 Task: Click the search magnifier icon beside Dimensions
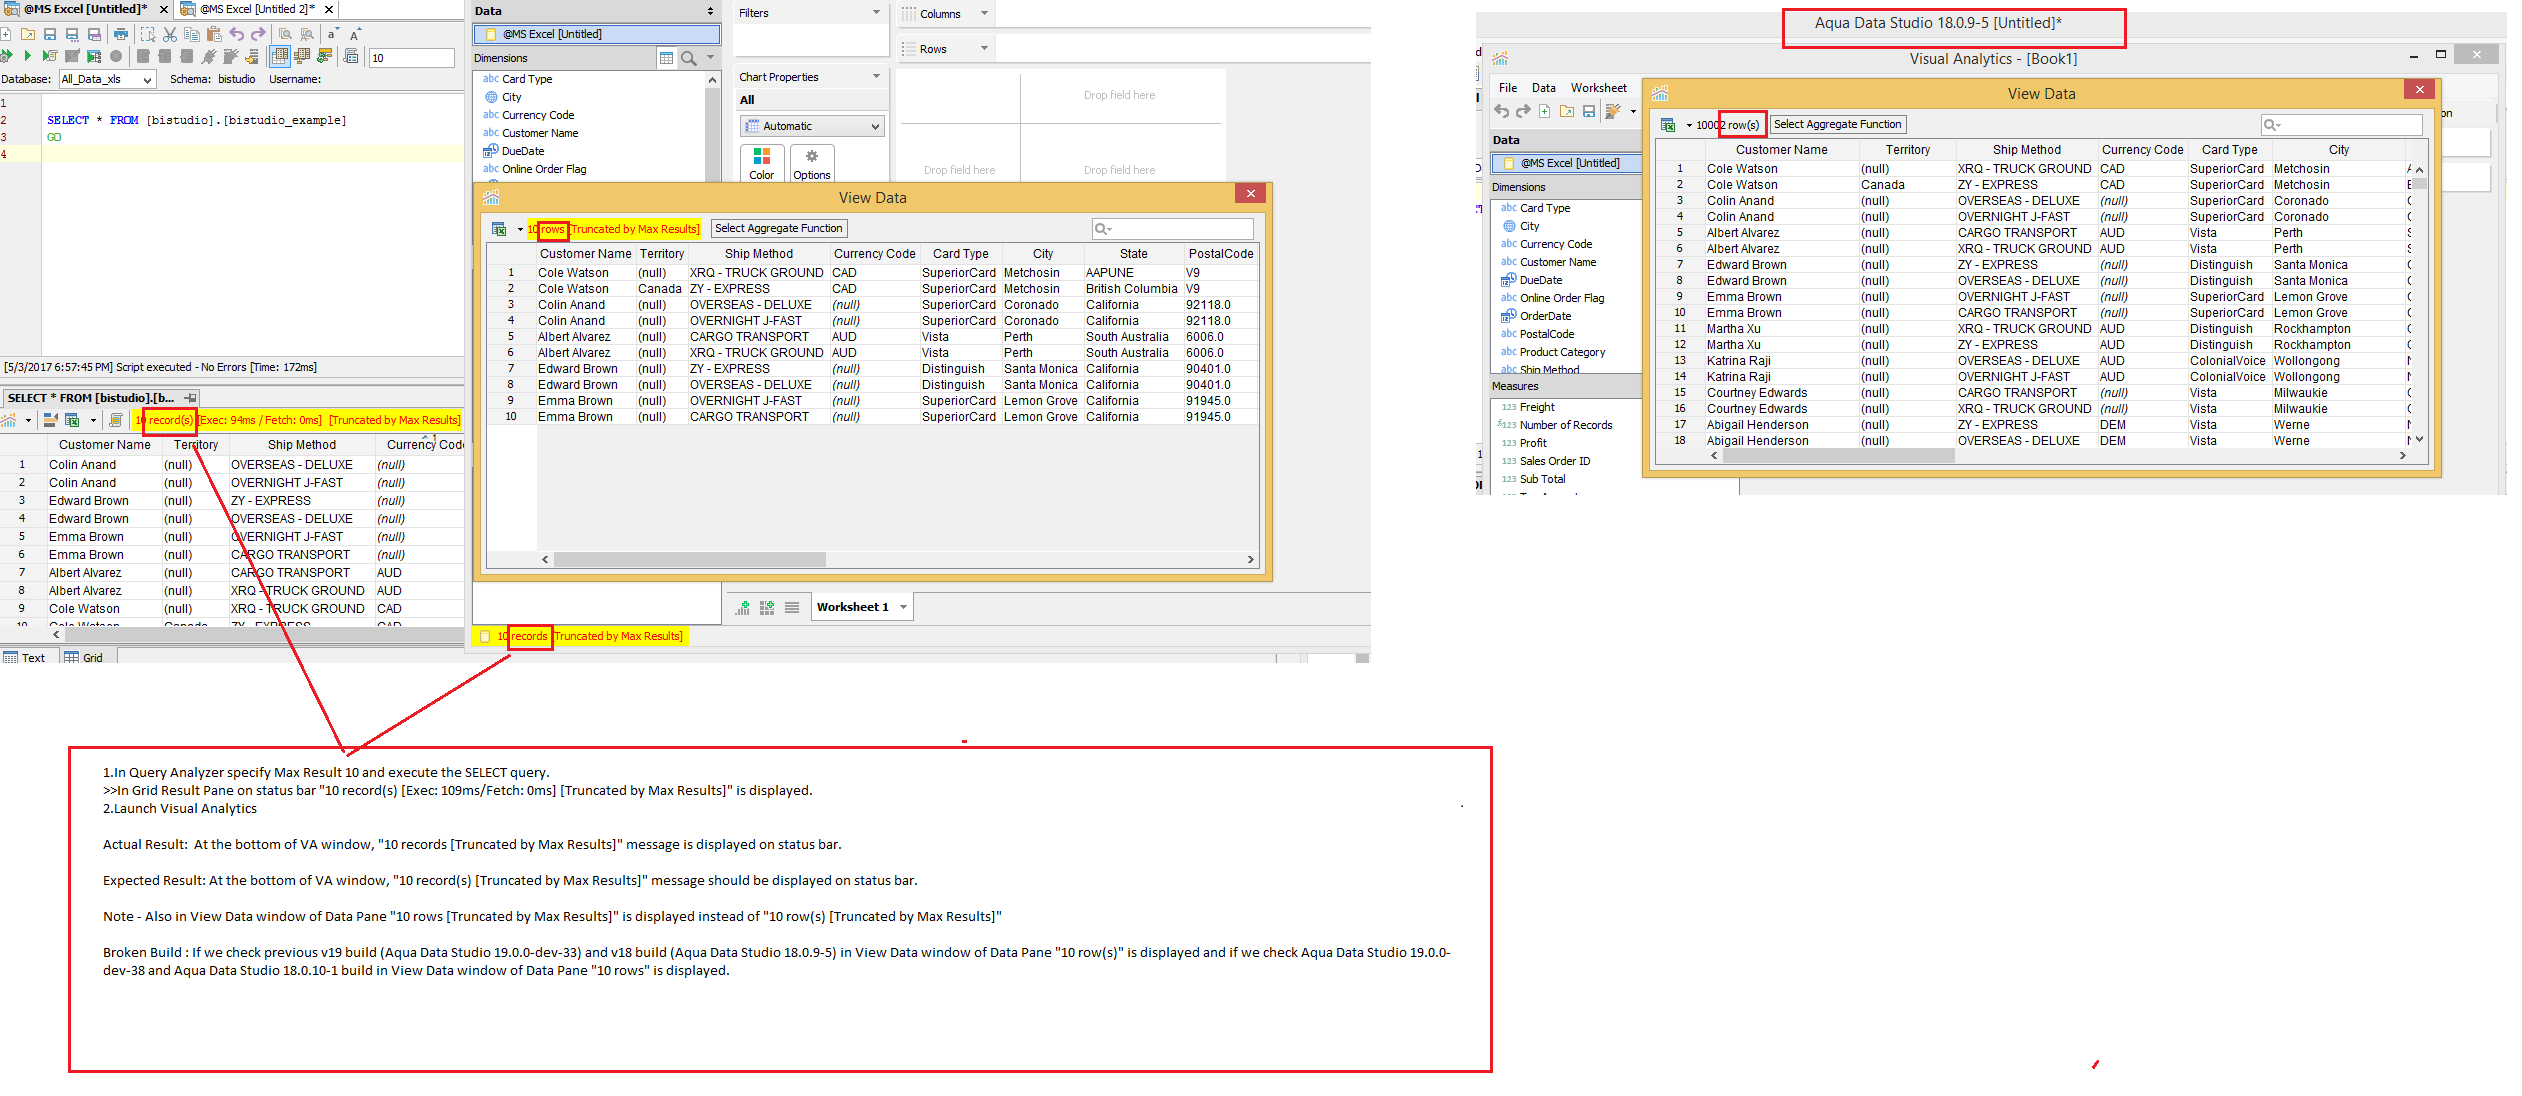point(689,58)
